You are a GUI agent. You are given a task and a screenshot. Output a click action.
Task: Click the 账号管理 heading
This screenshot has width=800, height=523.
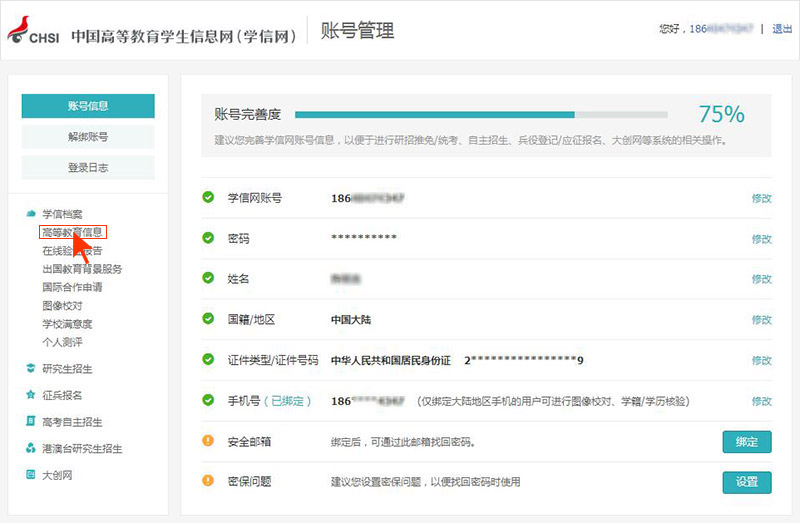coord(357,31)
